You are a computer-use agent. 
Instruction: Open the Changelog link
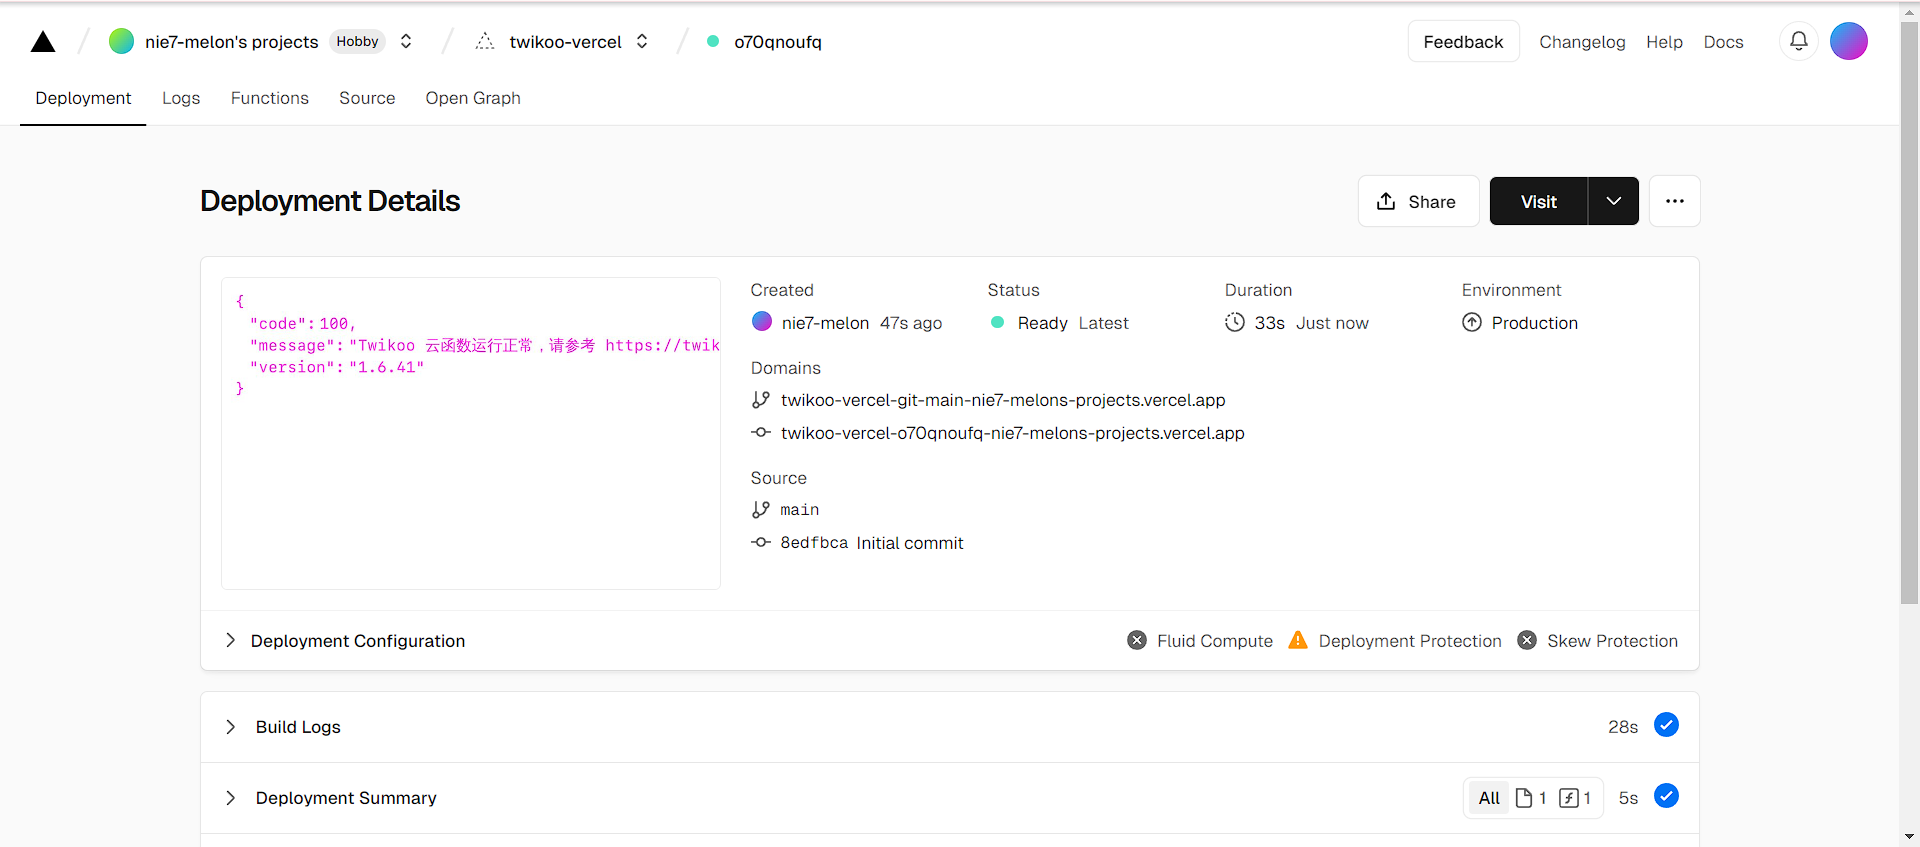1582,42
